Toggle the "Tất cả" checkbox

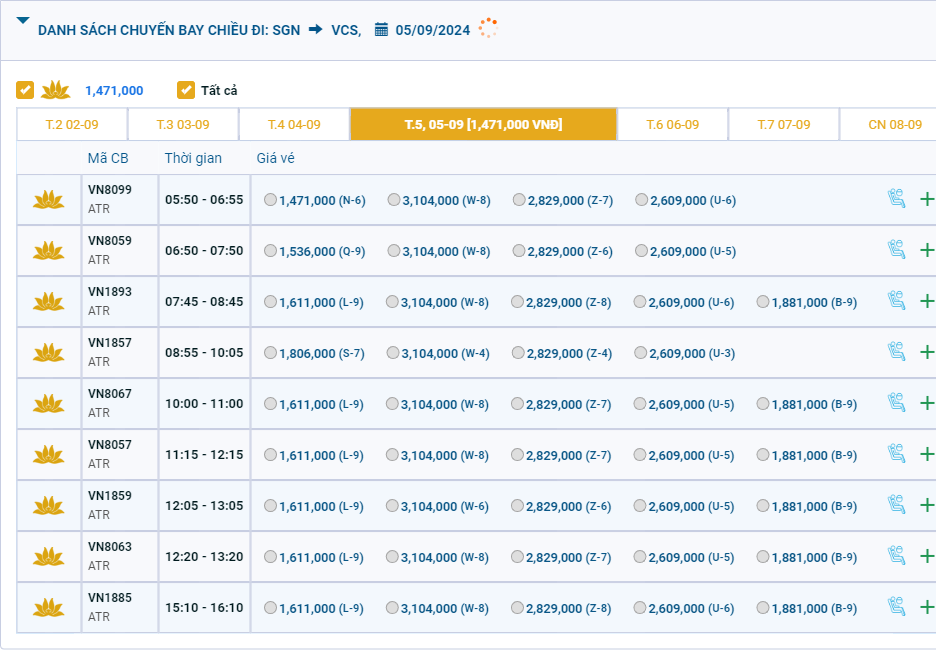click(x=186, y=90)
